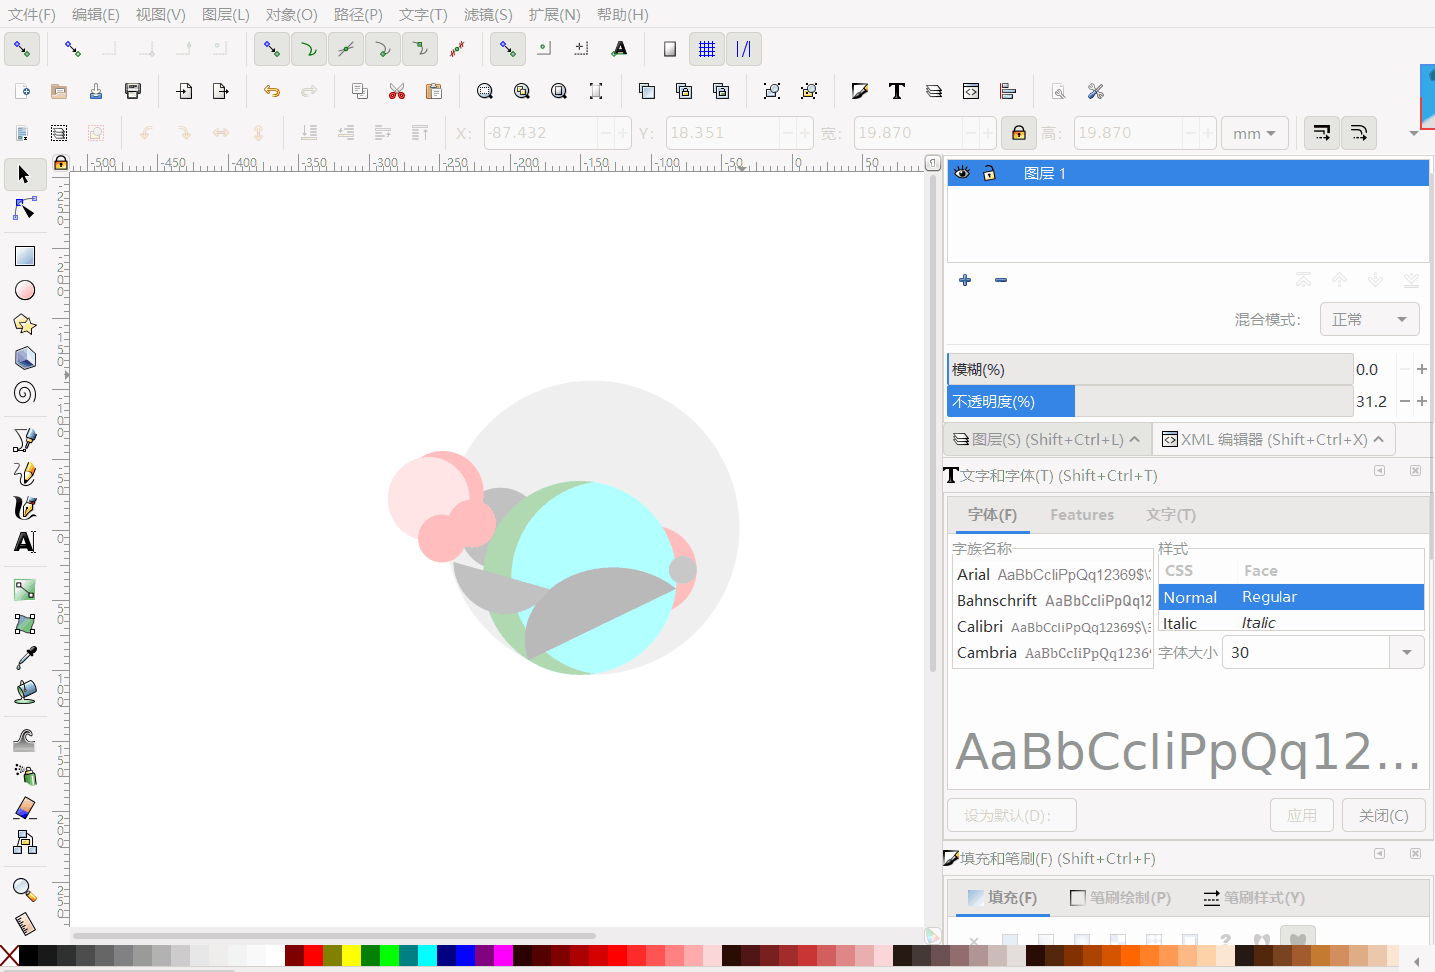This screenshot has height=972, width=1435.
Task: Open the 对象(O) menu
Action: tap(292, 14)
